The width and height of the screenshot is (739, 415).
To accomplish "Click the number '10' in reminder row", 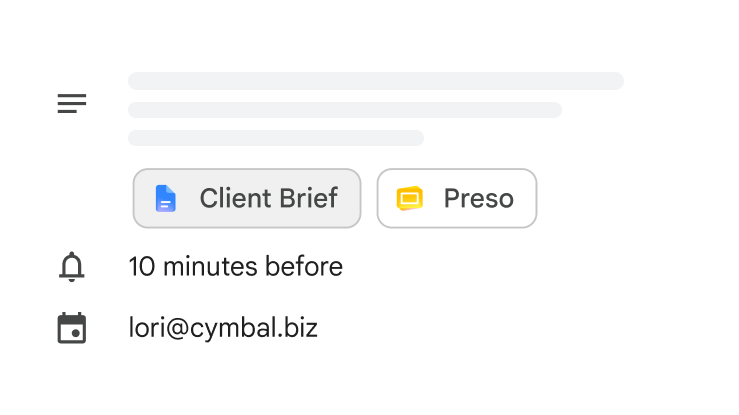I will (142, 267).
